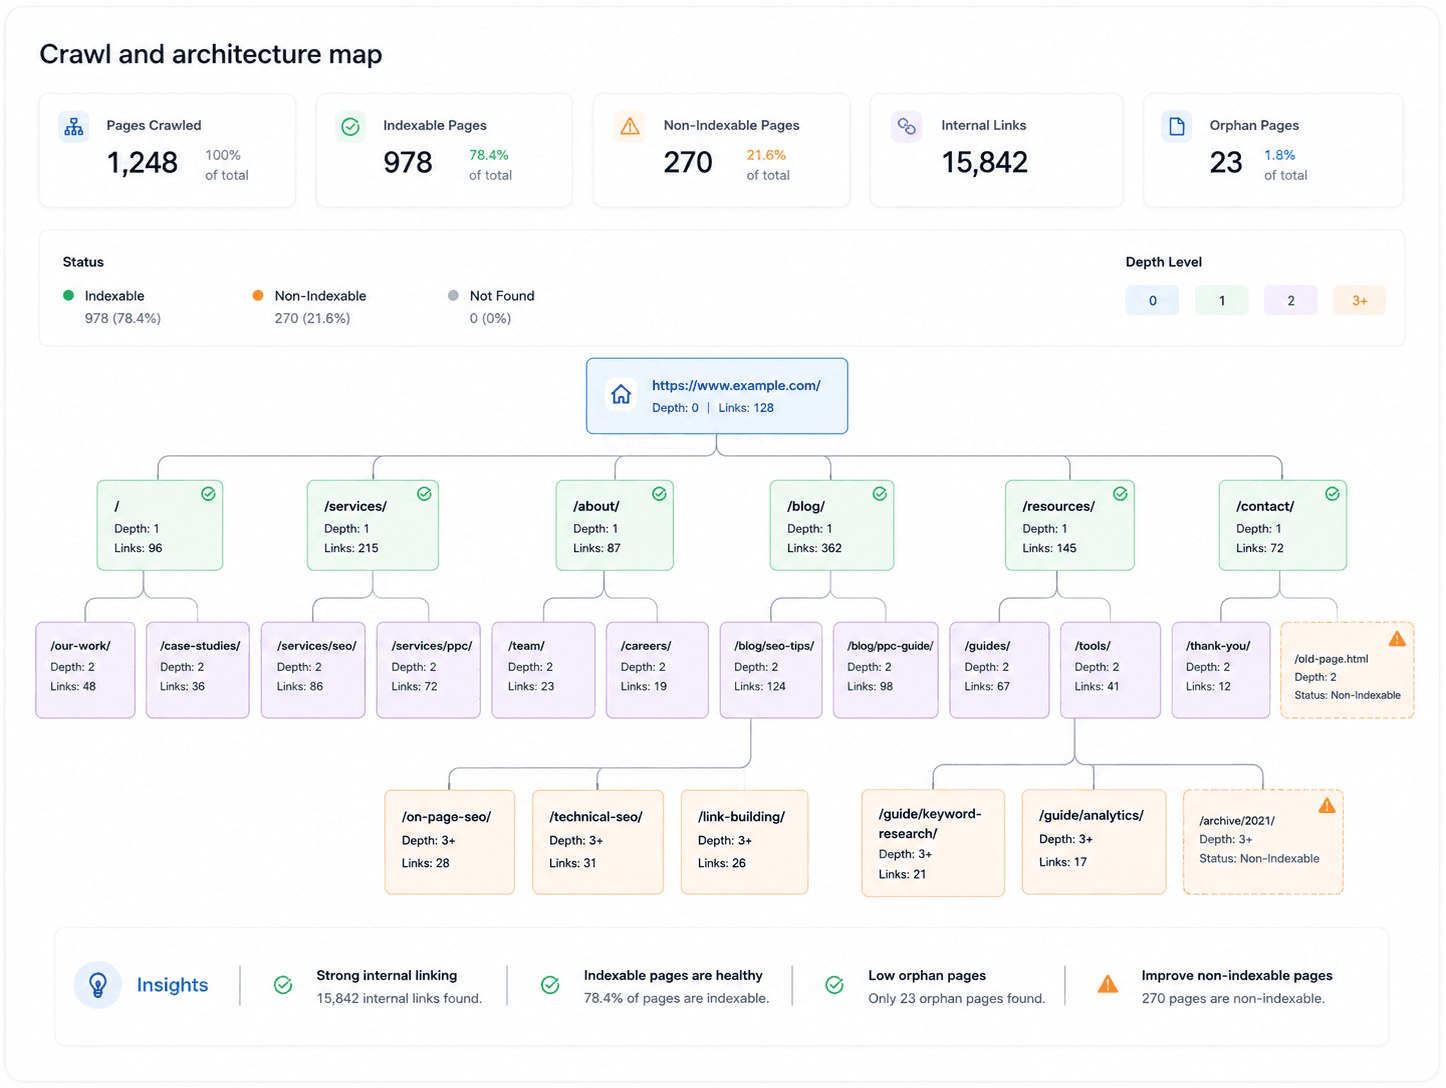Open the https://www.example.com/ link
Viewport: 1446px width, 1088px height.
[736, 385]
